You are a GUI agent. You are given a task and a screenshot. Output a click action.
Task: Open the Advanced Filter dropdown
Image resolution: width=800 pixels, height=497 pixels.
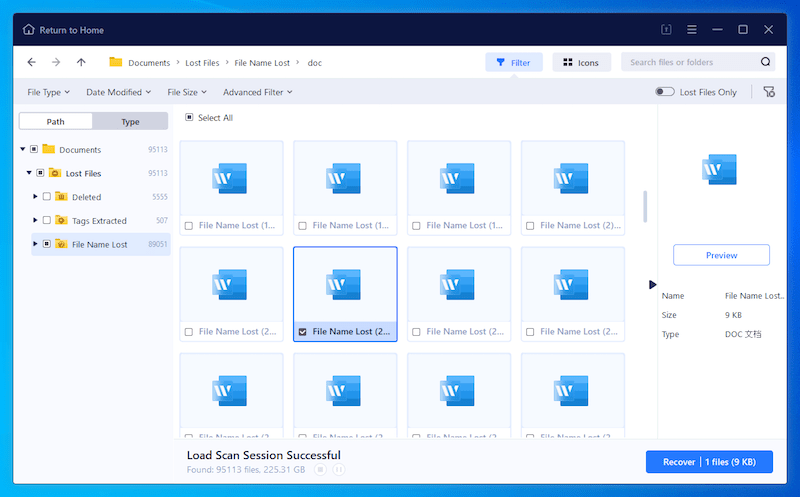tap(258, 92)
